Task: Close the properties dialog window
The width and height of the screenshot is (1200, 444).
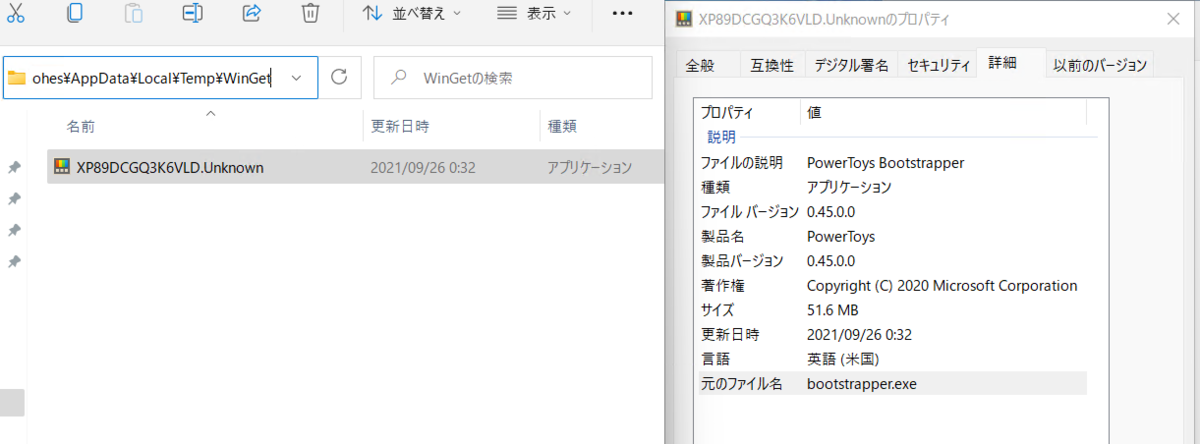Action: [x=1174, y=18]
